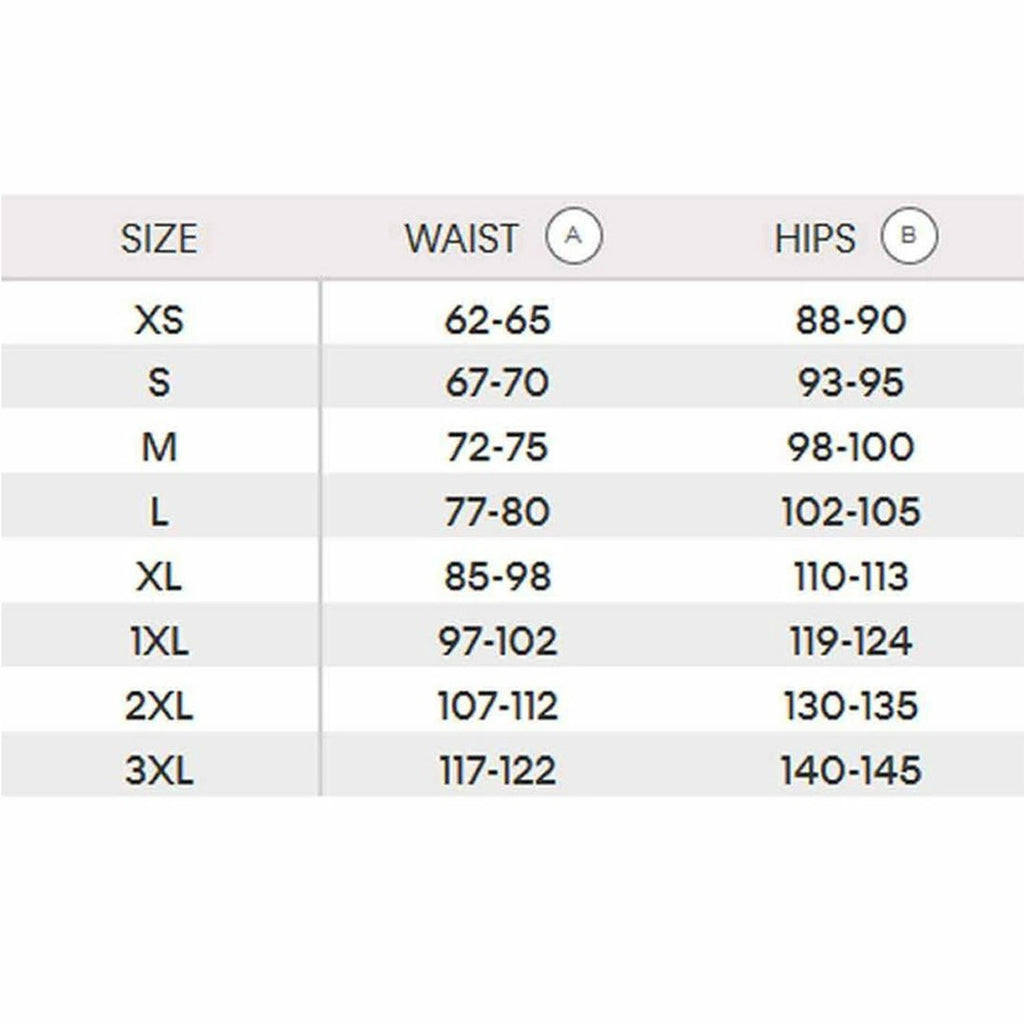Select waist range 117-122
The width and height of the screenshot is (1024, 1024).
(497, 771)
